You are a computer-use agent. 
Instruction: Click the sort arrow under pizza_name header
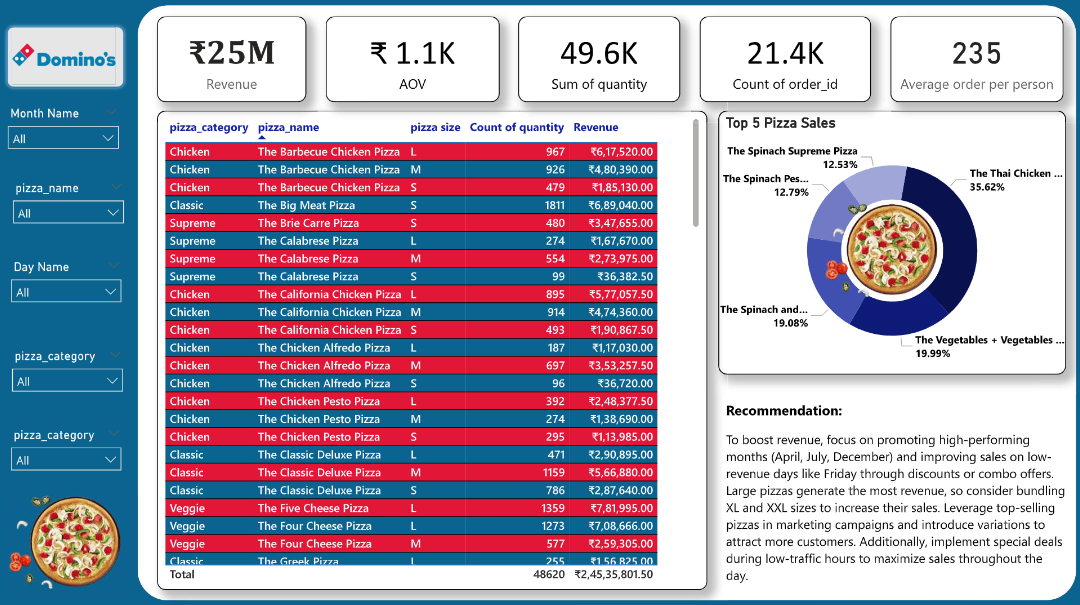click(x=262, y=138)
